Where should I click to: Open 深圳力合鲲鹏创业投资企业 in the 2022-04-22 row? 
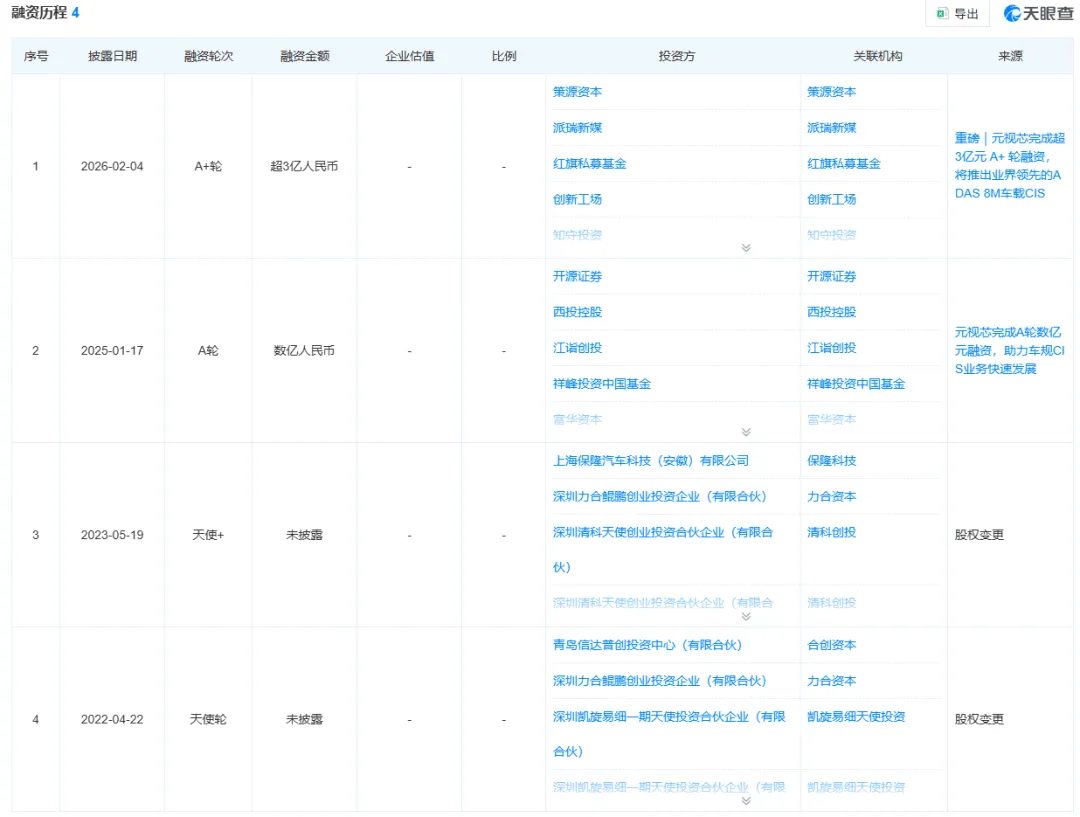pos(660,681)
